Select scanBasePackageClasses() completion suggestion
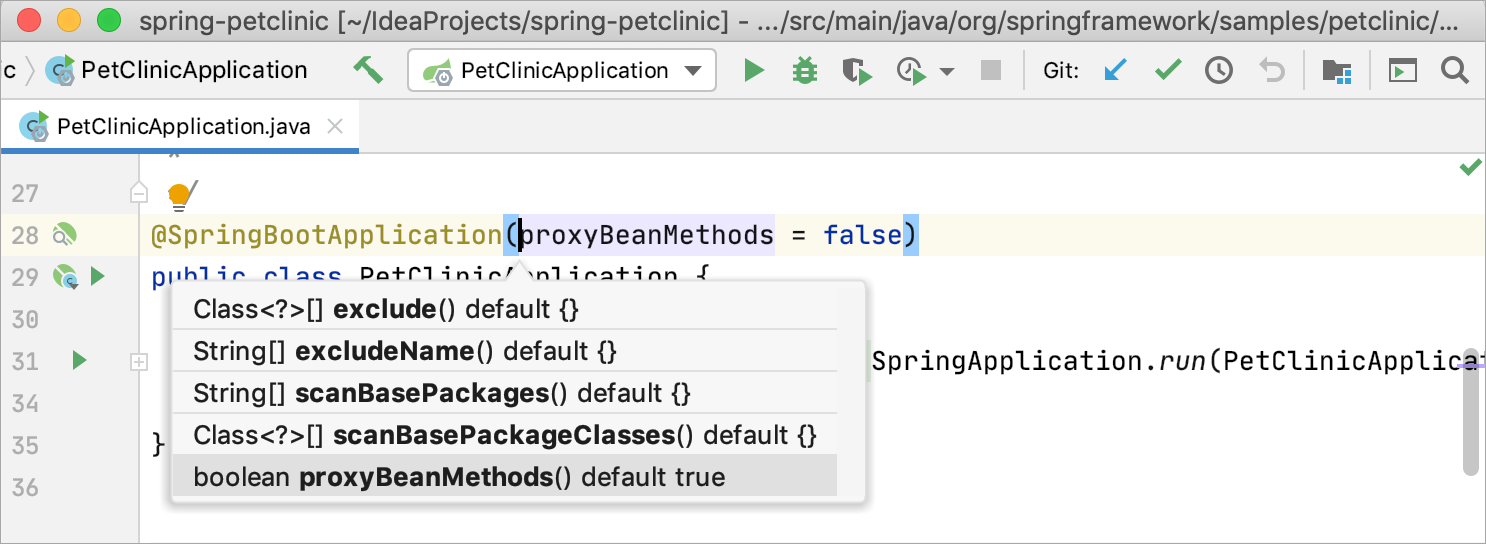 click(x=505, y=435)
